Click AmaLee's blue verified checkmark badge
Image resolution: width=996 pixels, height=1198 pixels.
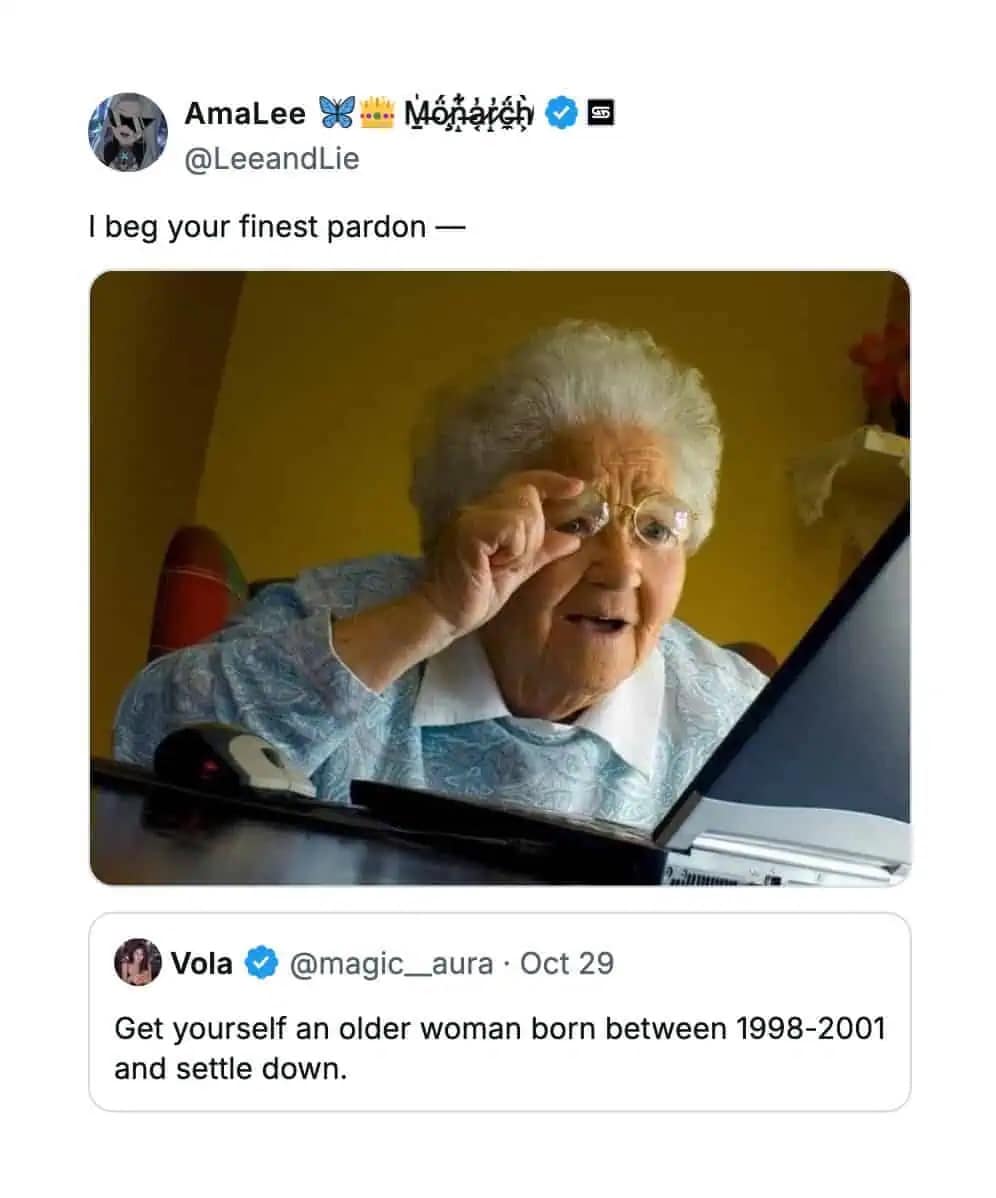[x=562, y=113]
